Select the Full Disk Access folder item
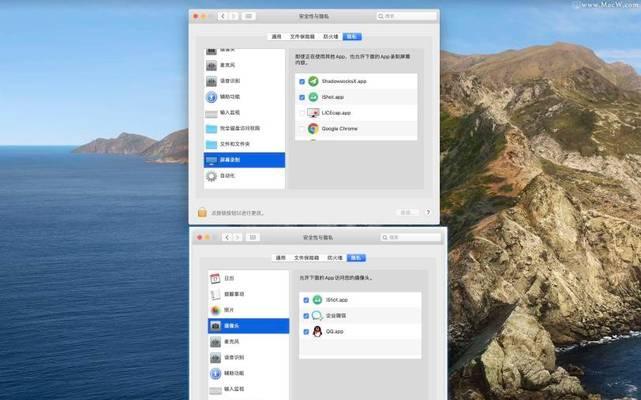The image size is (641, 400). tap(244, 128)
